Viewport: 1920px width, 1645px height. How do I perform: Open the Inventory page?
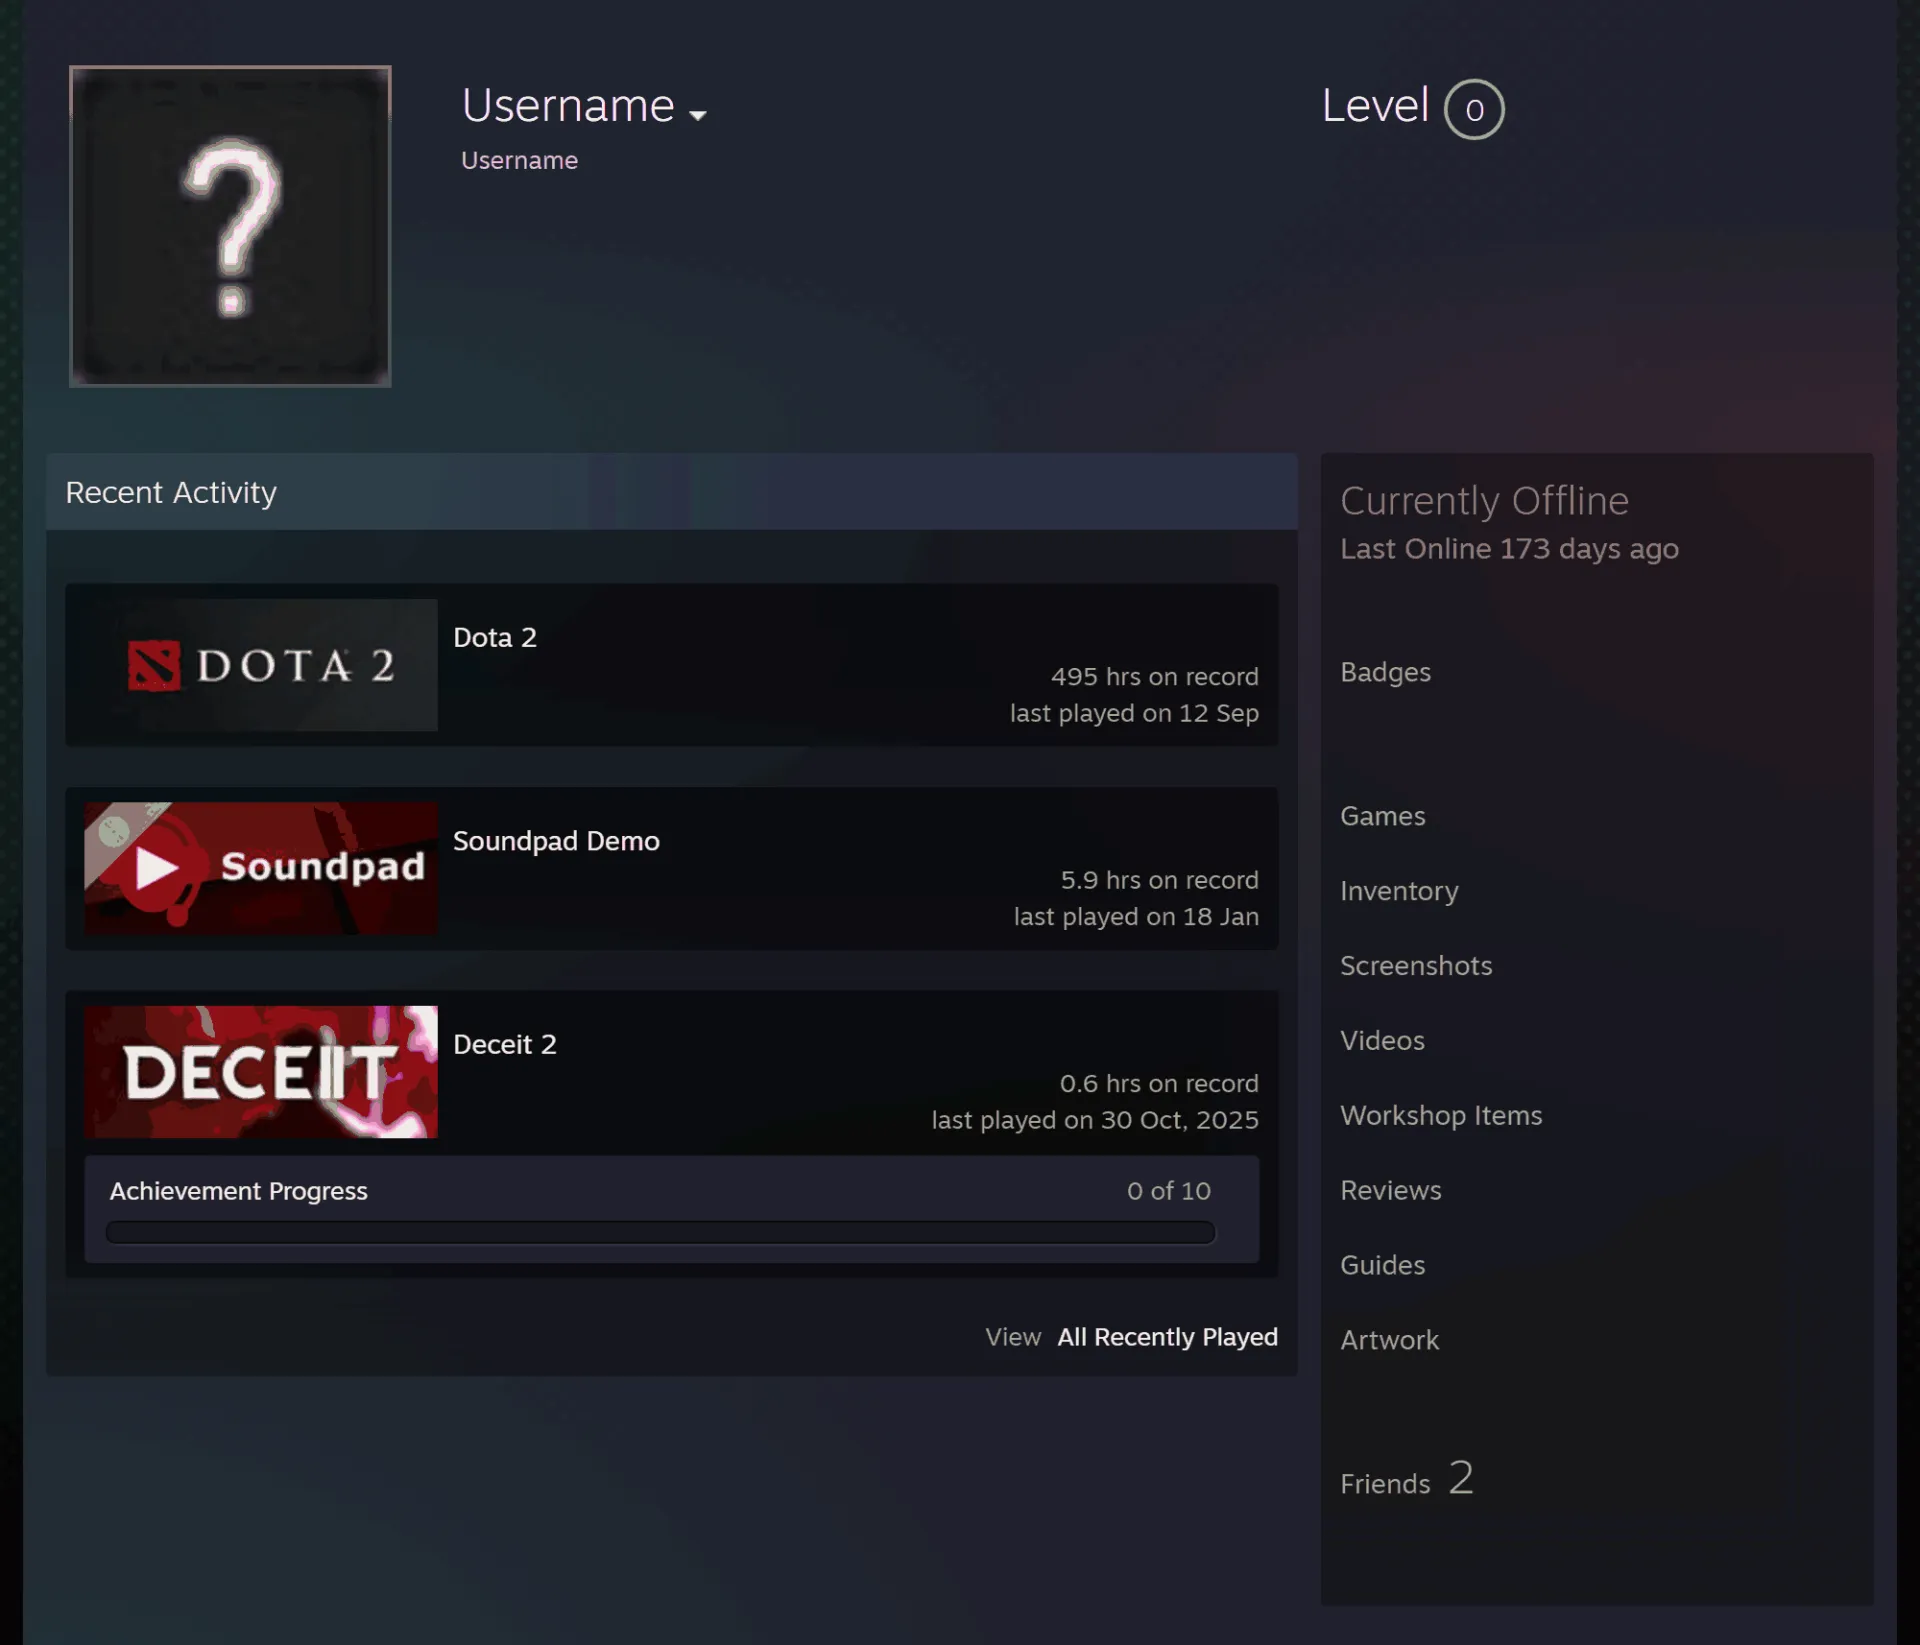pyautogui.click(x=1399, y=891)
